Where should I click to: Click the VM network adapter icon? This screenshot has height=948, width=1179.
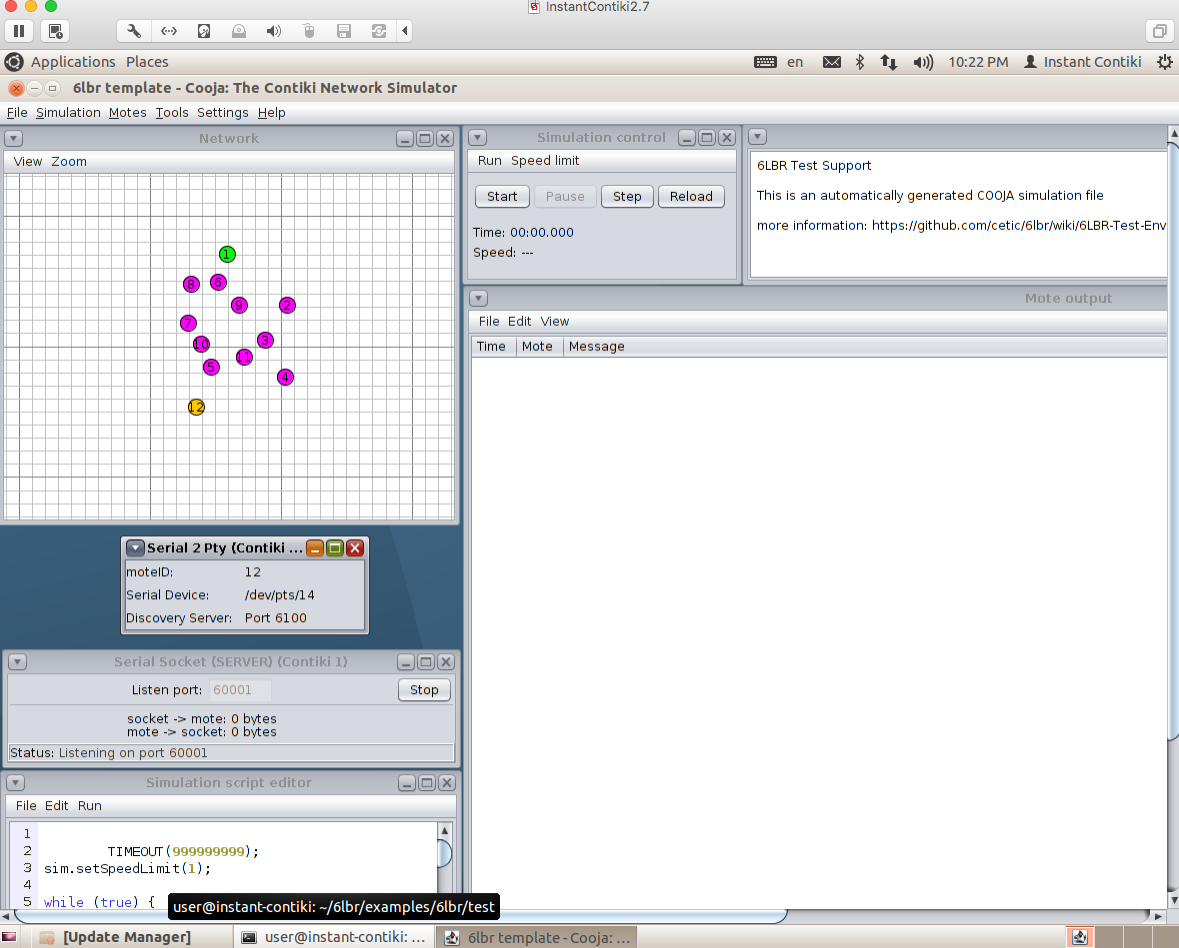tap(169, 31)
